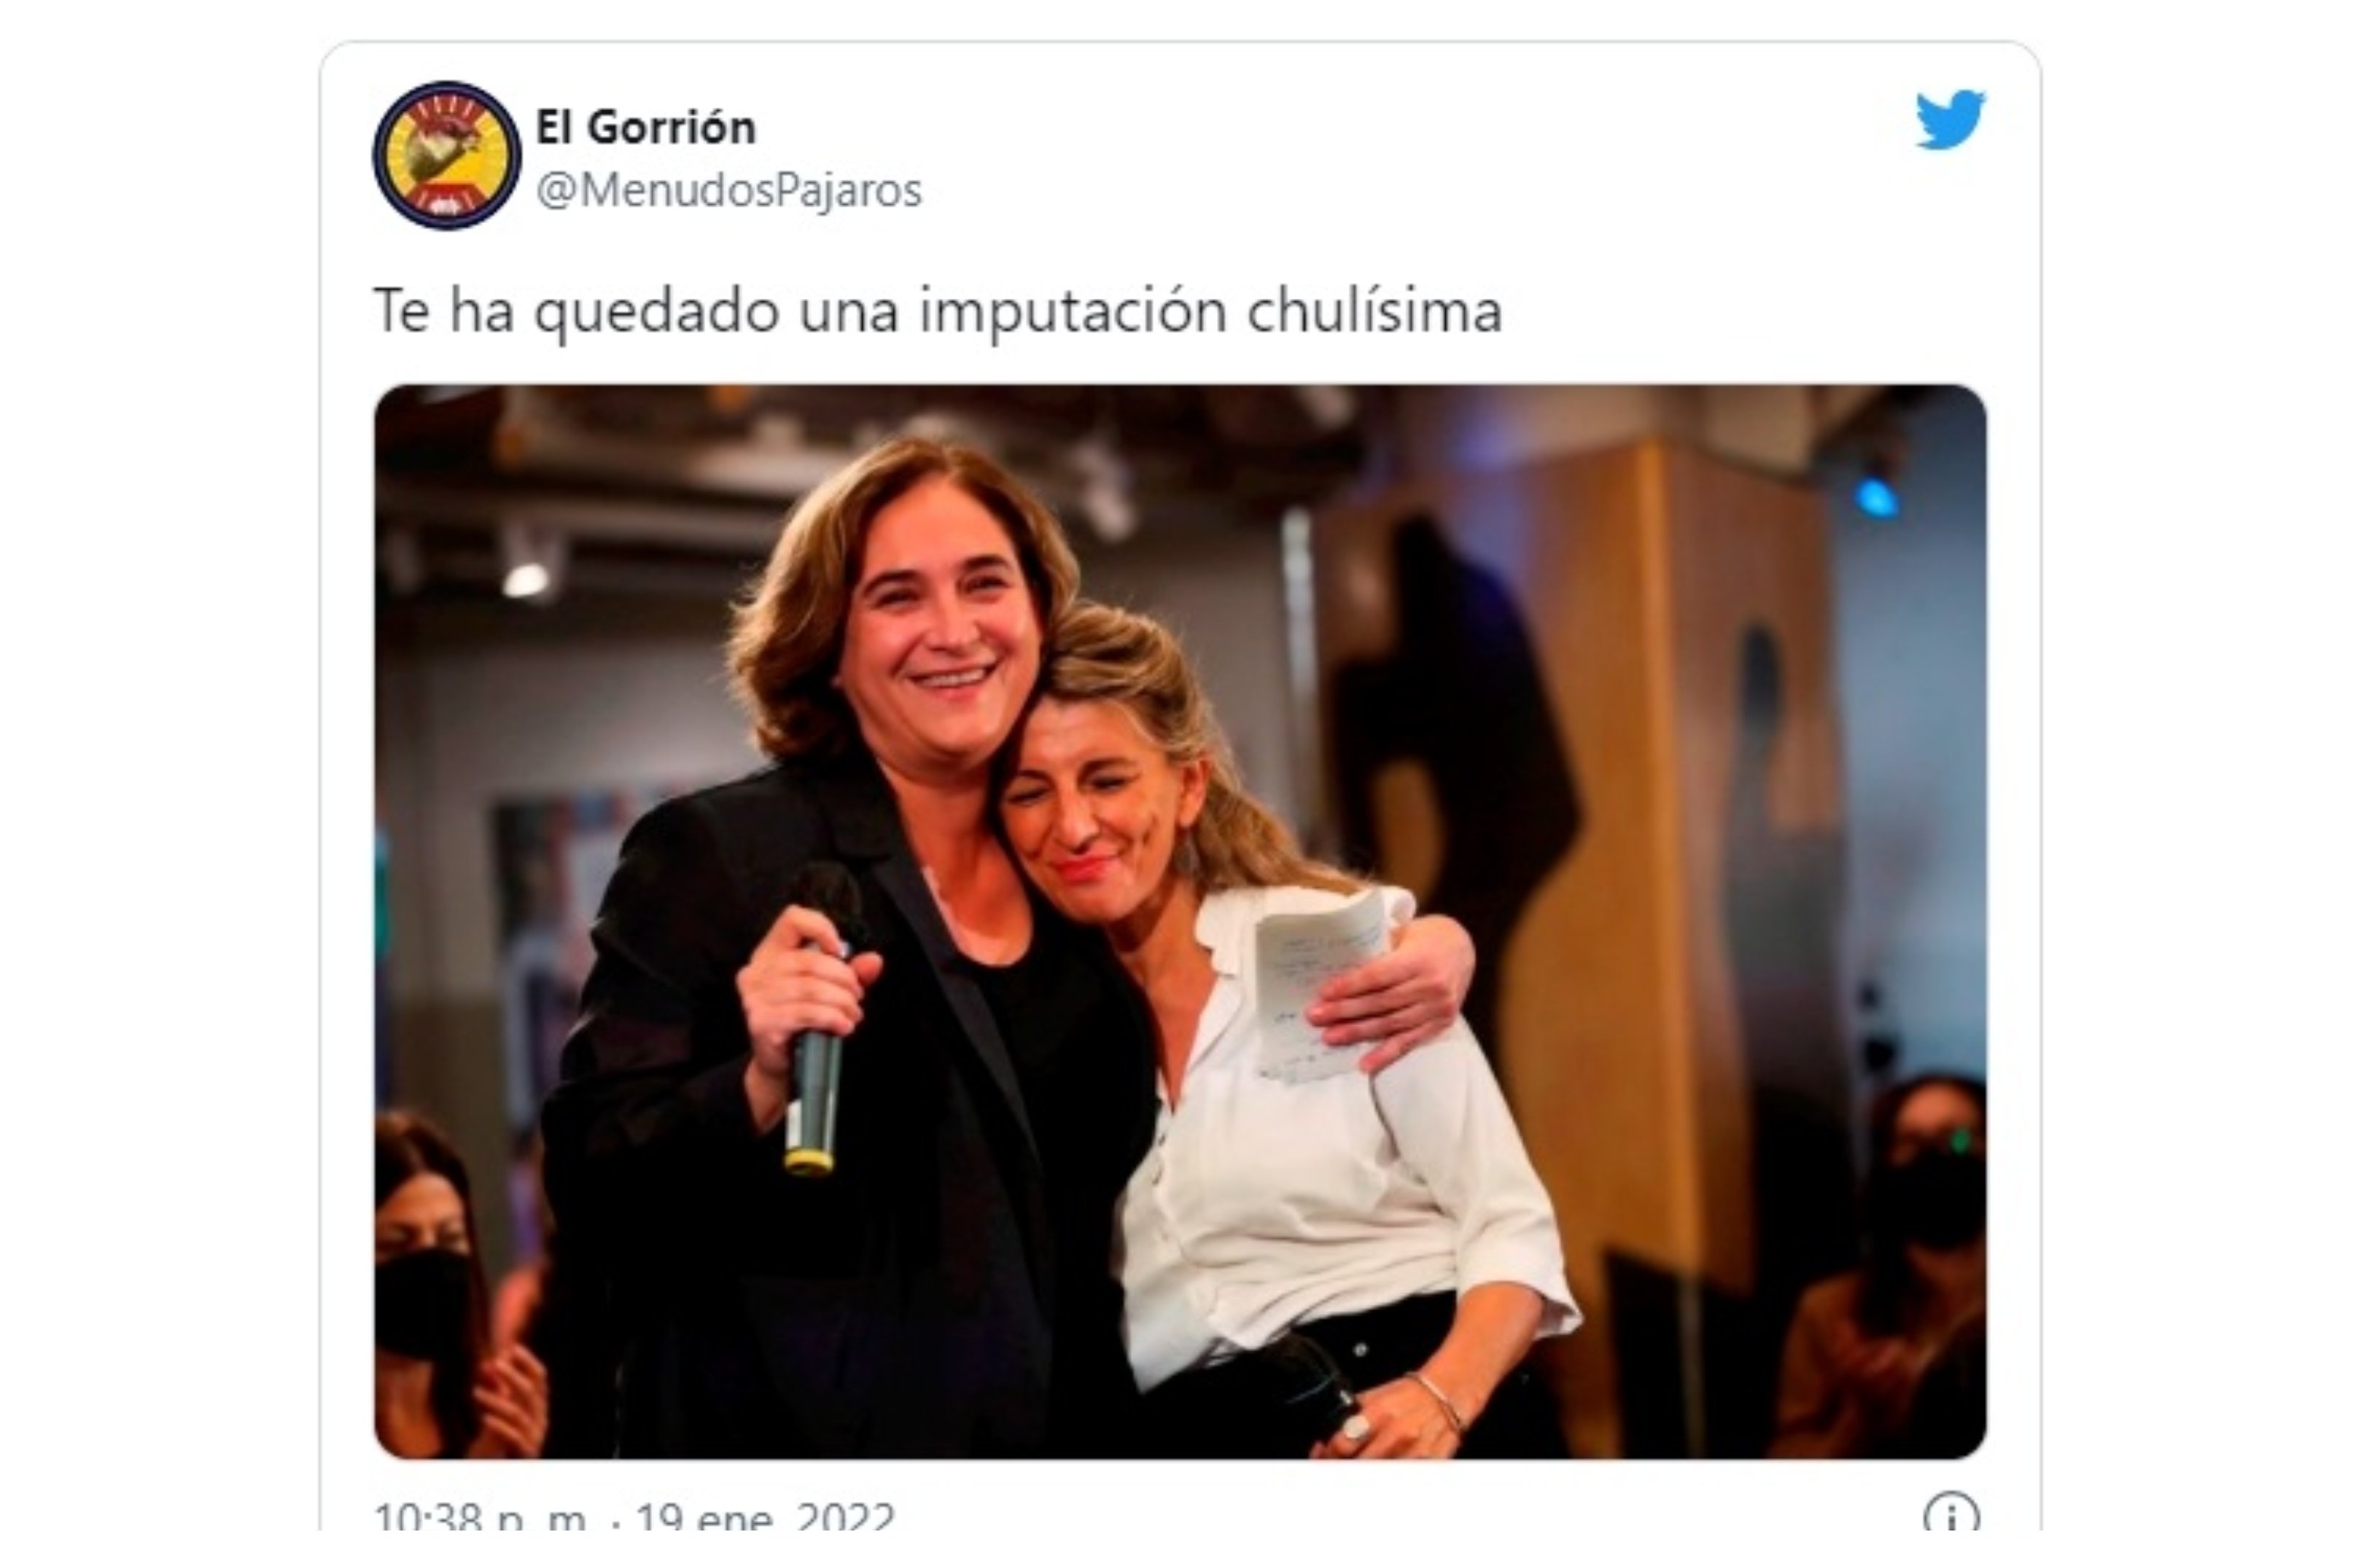Image resolution: width=2380 pixels, height=1548 pixels.
Task: Click the tweet text about imputación chulísima
Action: [938, 311]
